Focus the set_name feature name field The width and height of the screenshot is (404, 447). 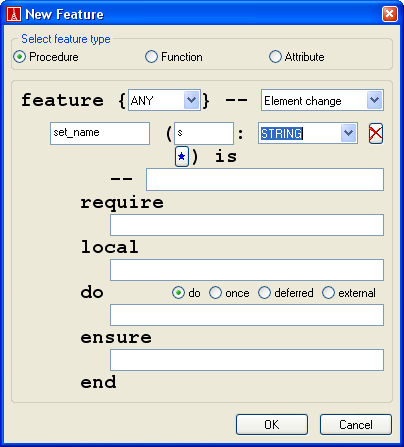tap(100, 133)
